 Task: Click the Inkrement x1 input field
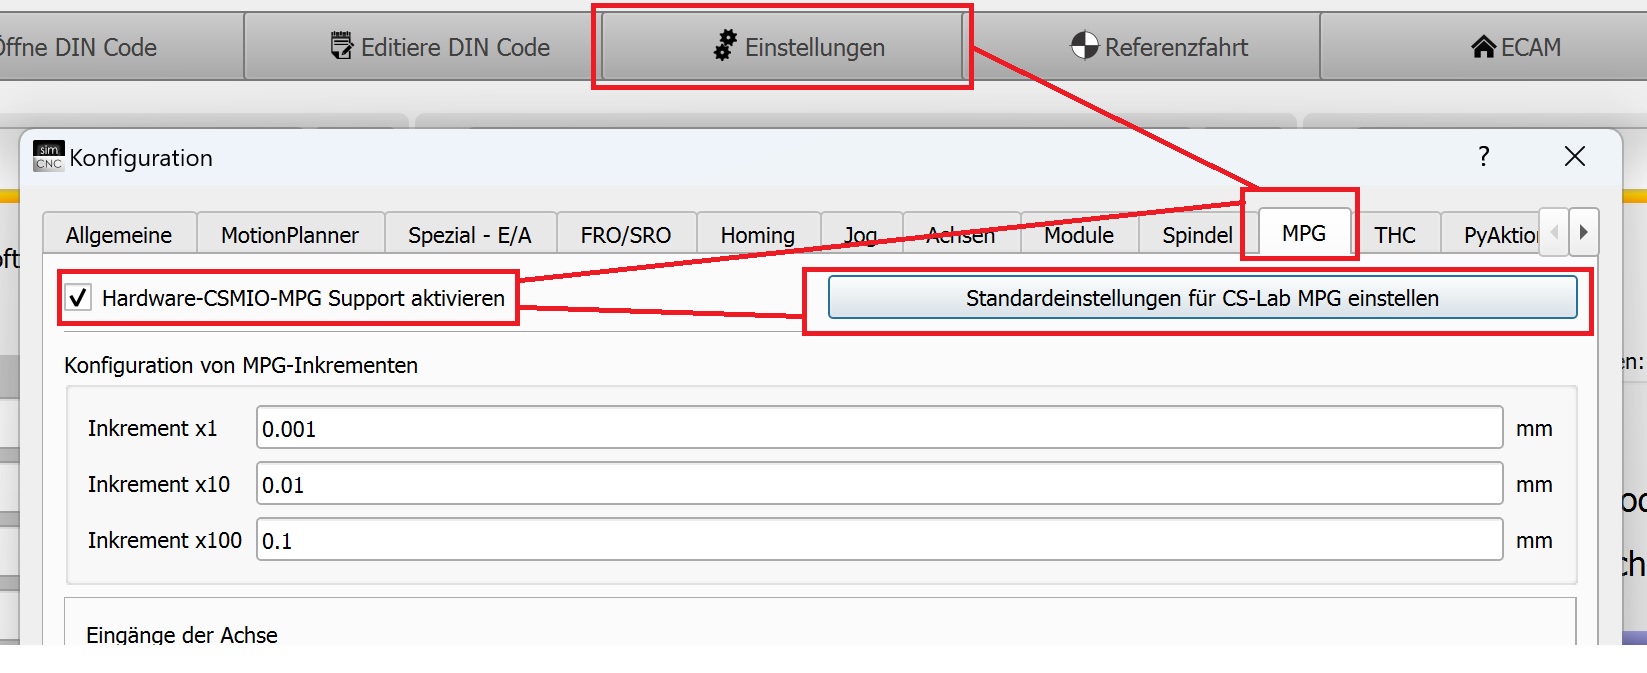click(x=878, y=428)
